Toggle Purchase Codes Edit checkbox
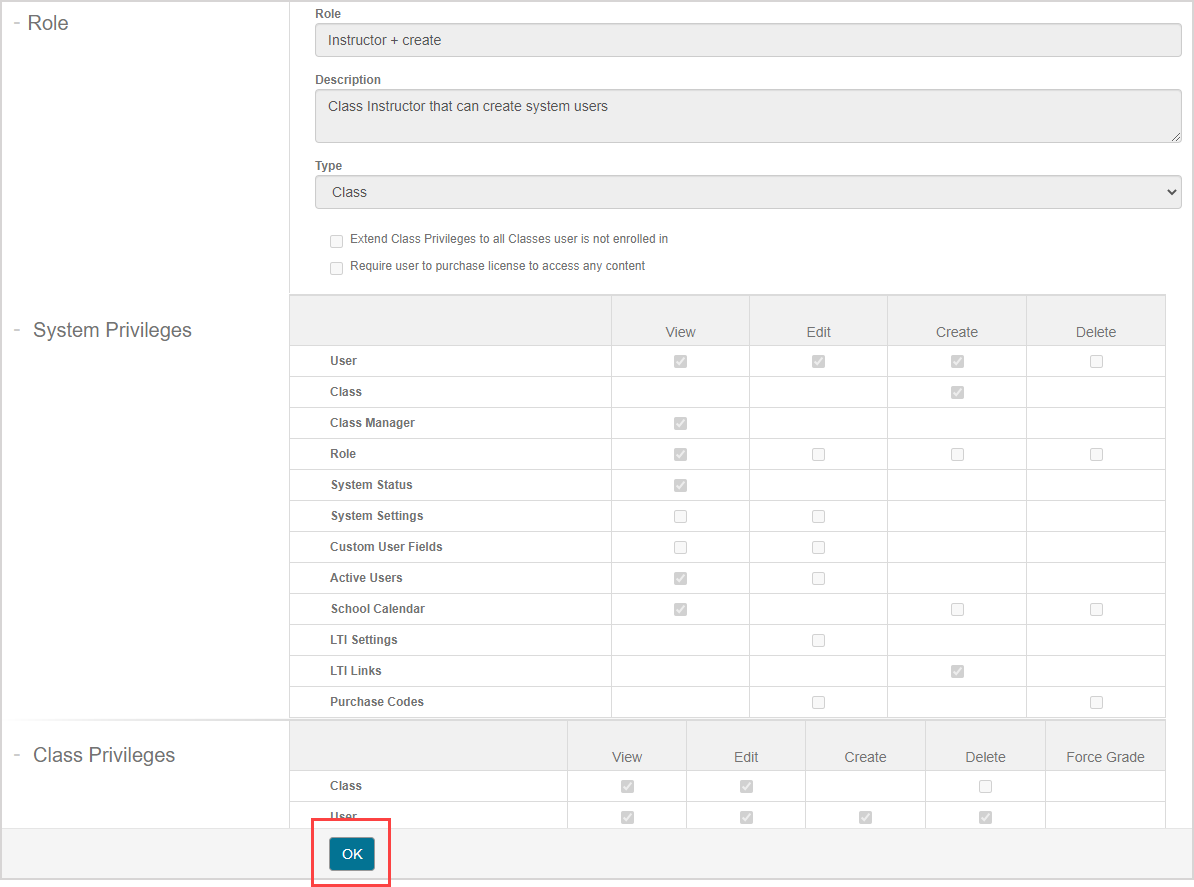The width and height of the screenshot is (1194, 887). point(818,702)
